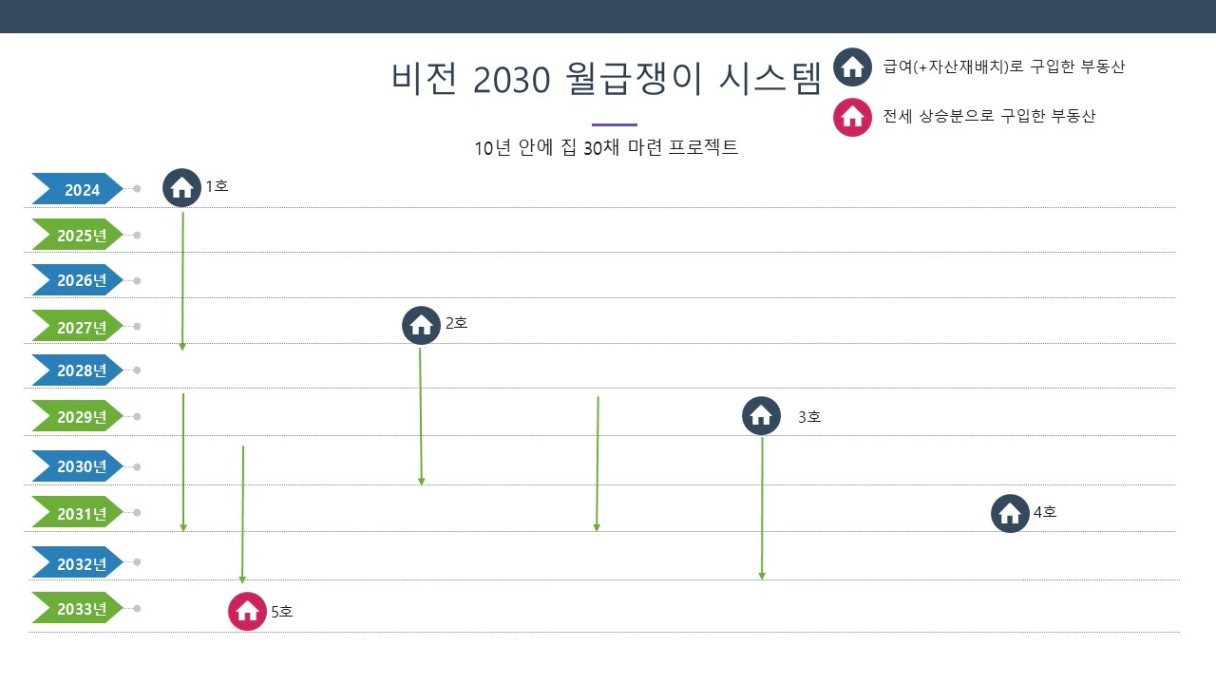Screen dimensions: 1216x684
Task: Click the title 비전 2030 월급쟁이 시스템
Action: point(607,79)
